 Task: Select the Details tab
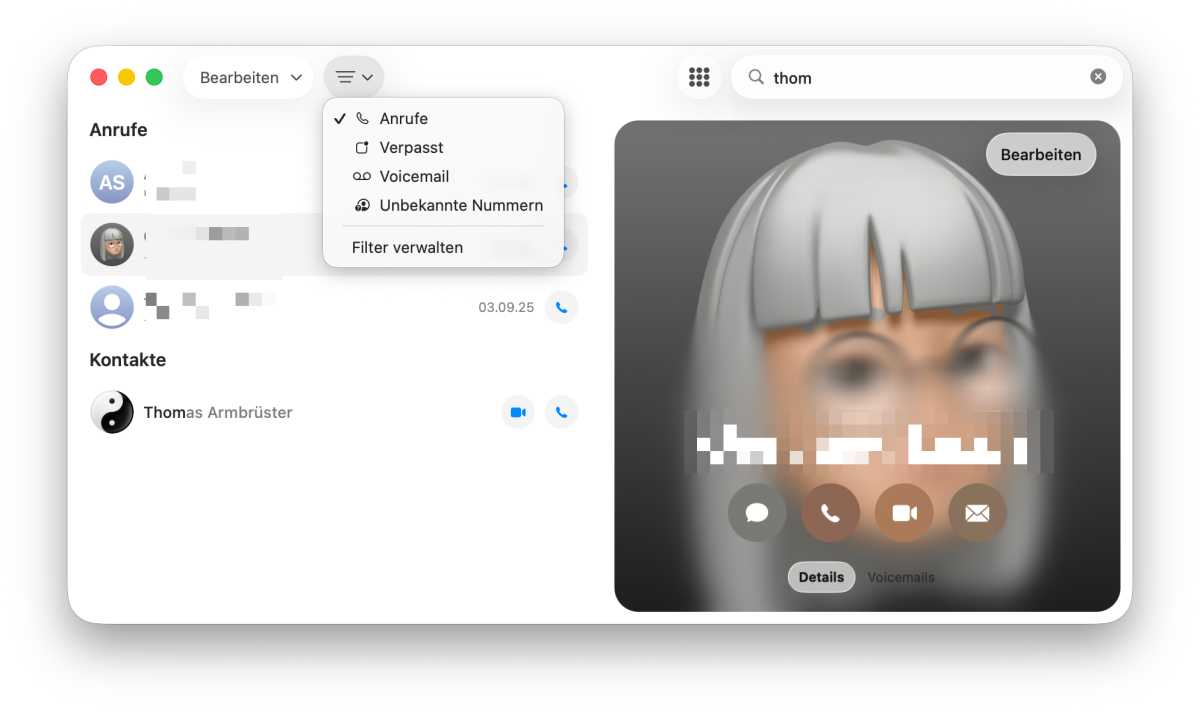pos(821,577)
